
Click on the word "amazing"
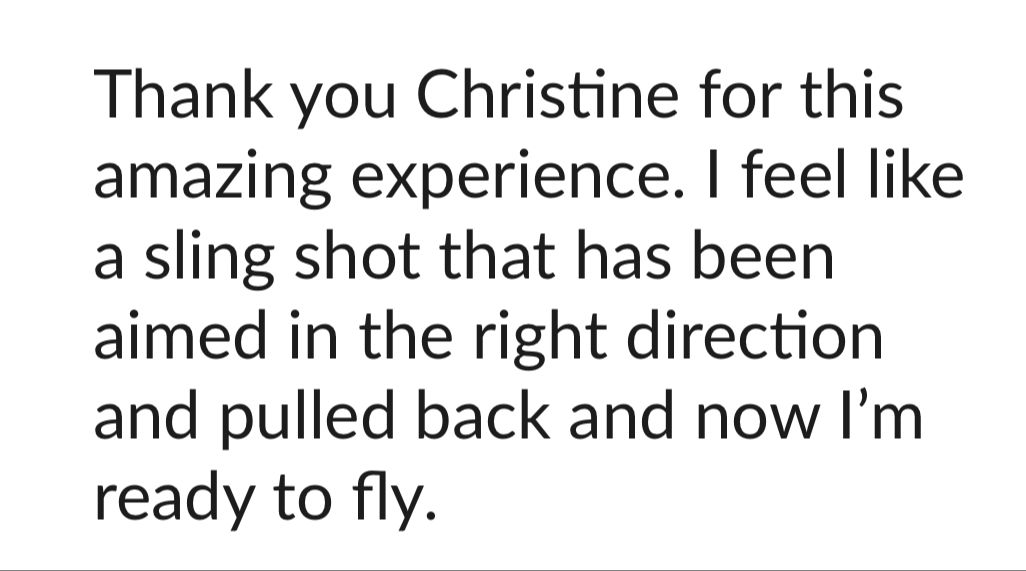(x=213, y=179)
